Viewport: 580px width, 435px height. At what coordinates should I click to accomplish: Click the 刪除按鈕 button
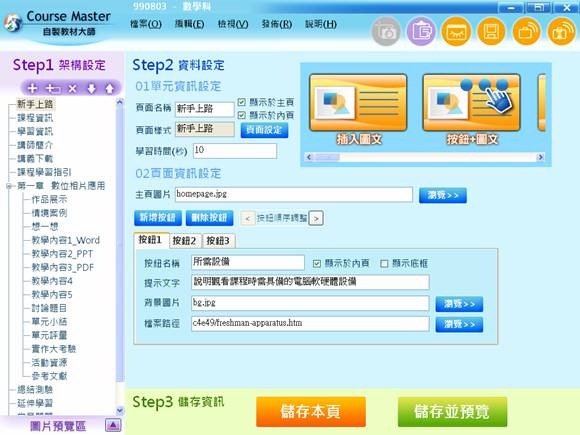pyautogui.click(x=209, y=218)
